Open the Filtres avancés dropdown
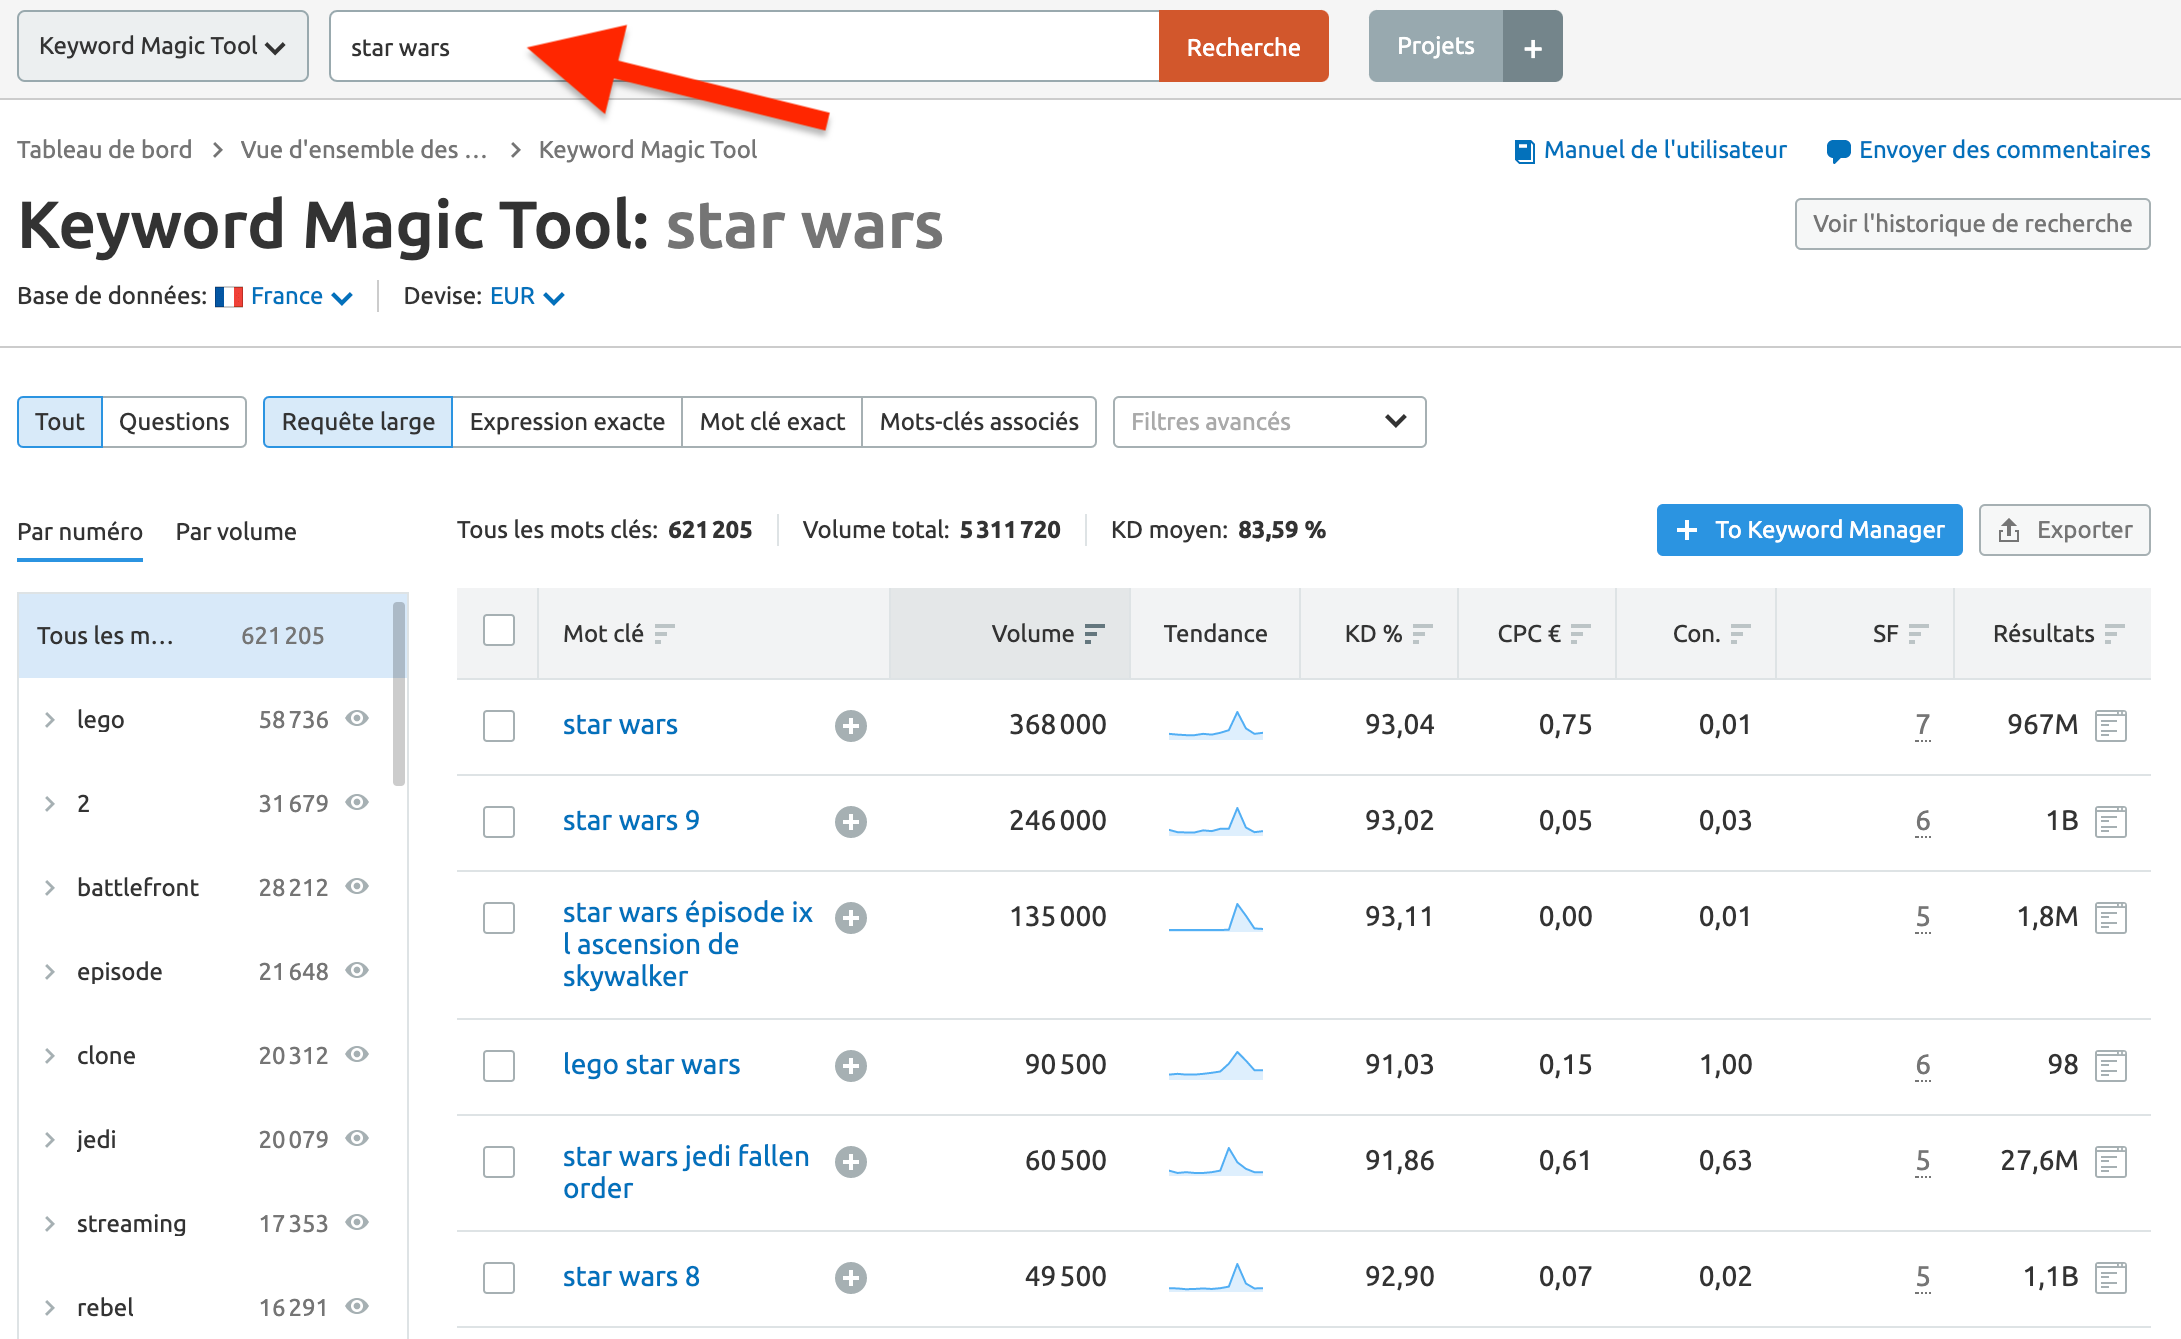2181x1339 pixels. coord(1268,422)
